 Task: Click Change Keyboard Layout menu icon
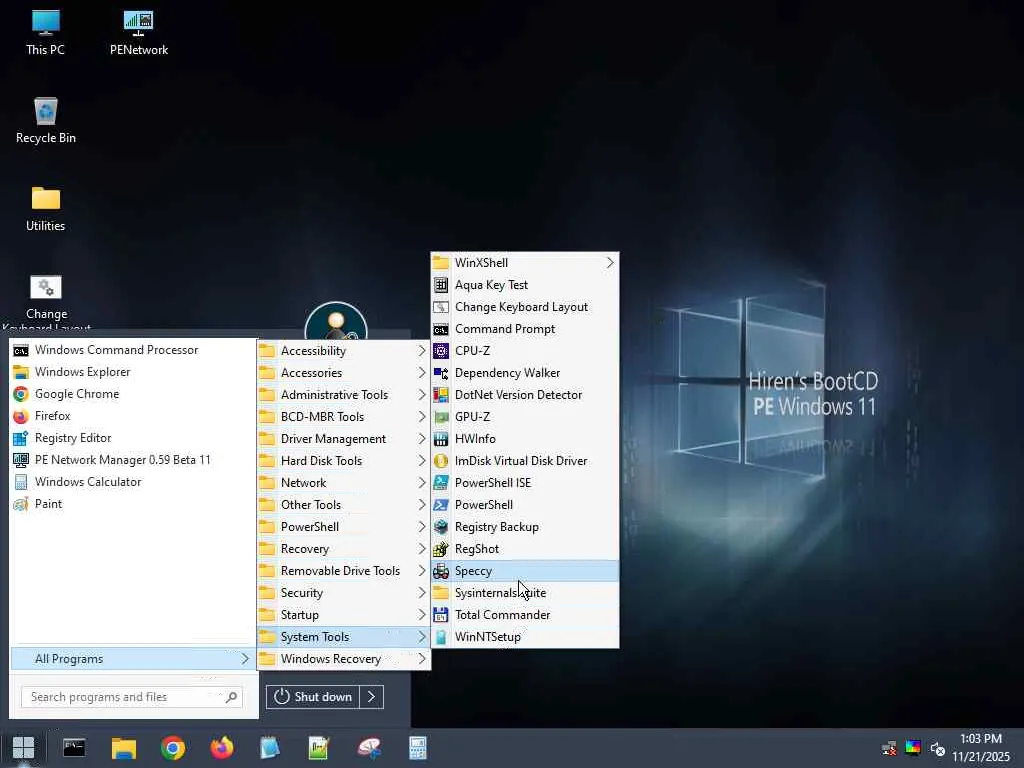(x=441, y=307)
